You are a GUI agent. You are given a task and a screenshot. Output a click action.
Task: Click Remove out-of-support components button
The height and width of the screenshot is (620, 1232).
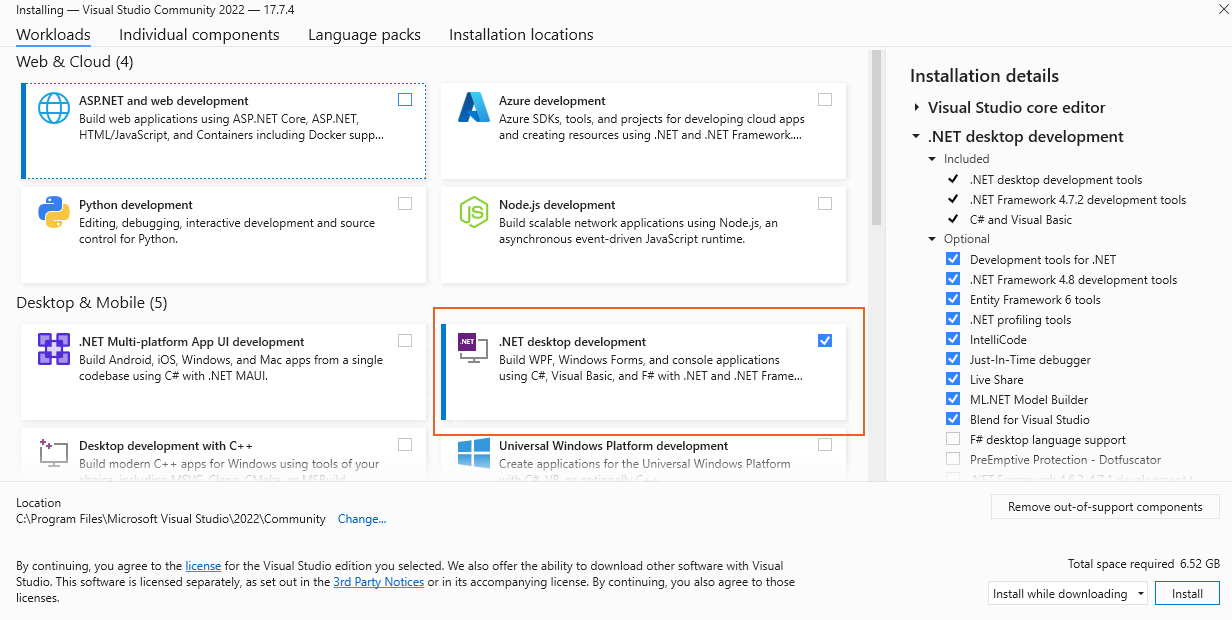(x=1105, y=507)
